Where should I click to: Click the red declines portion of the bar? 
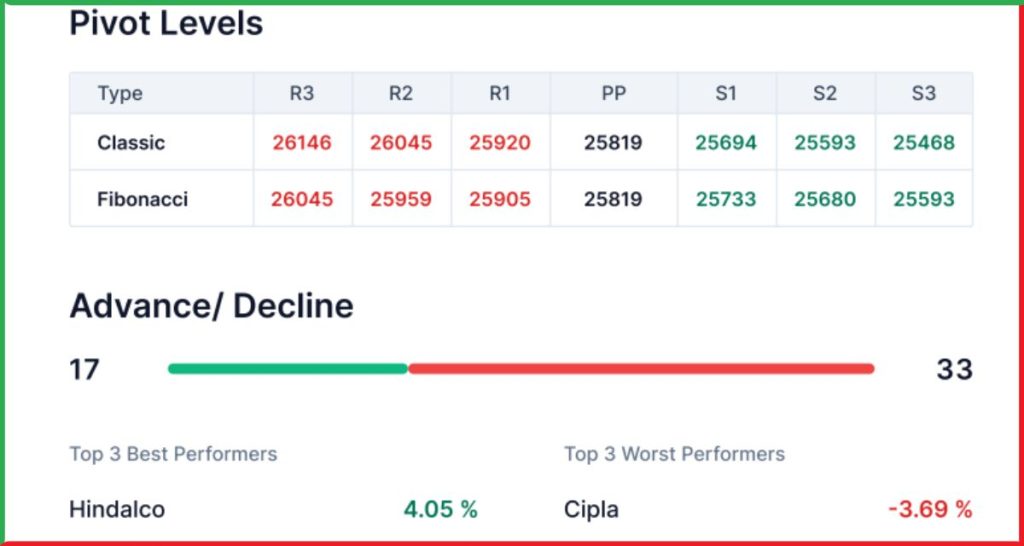click(x=640, y=369)
